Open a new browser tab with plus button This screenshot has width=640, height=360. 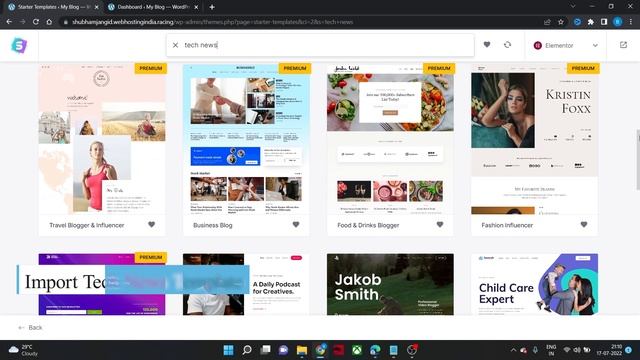(x=212, y=7)
